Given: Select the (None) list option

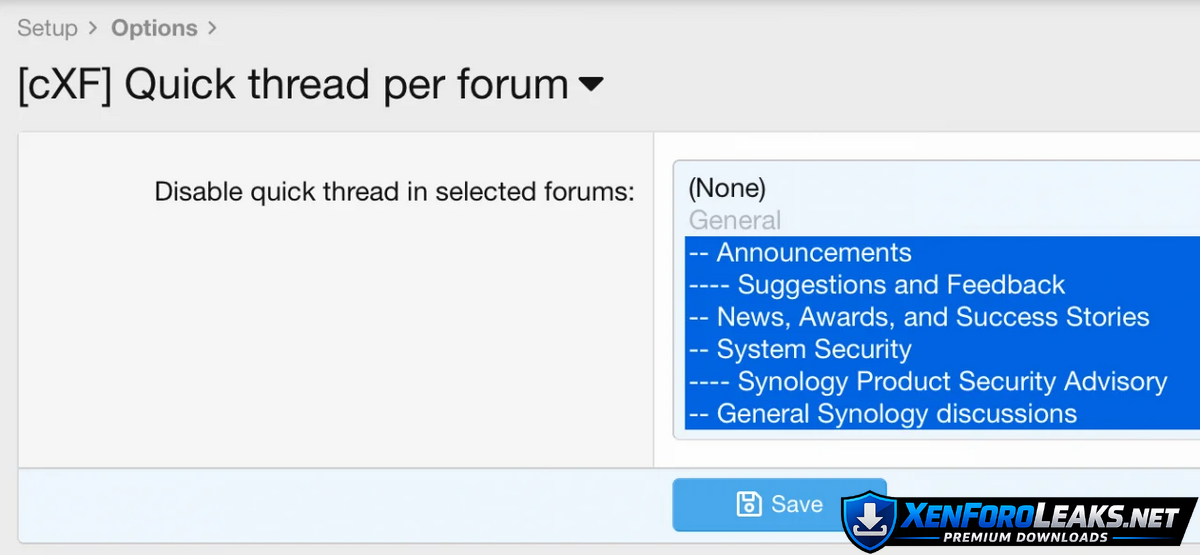Looking at the screenshot, I should [x=727, y=187].
